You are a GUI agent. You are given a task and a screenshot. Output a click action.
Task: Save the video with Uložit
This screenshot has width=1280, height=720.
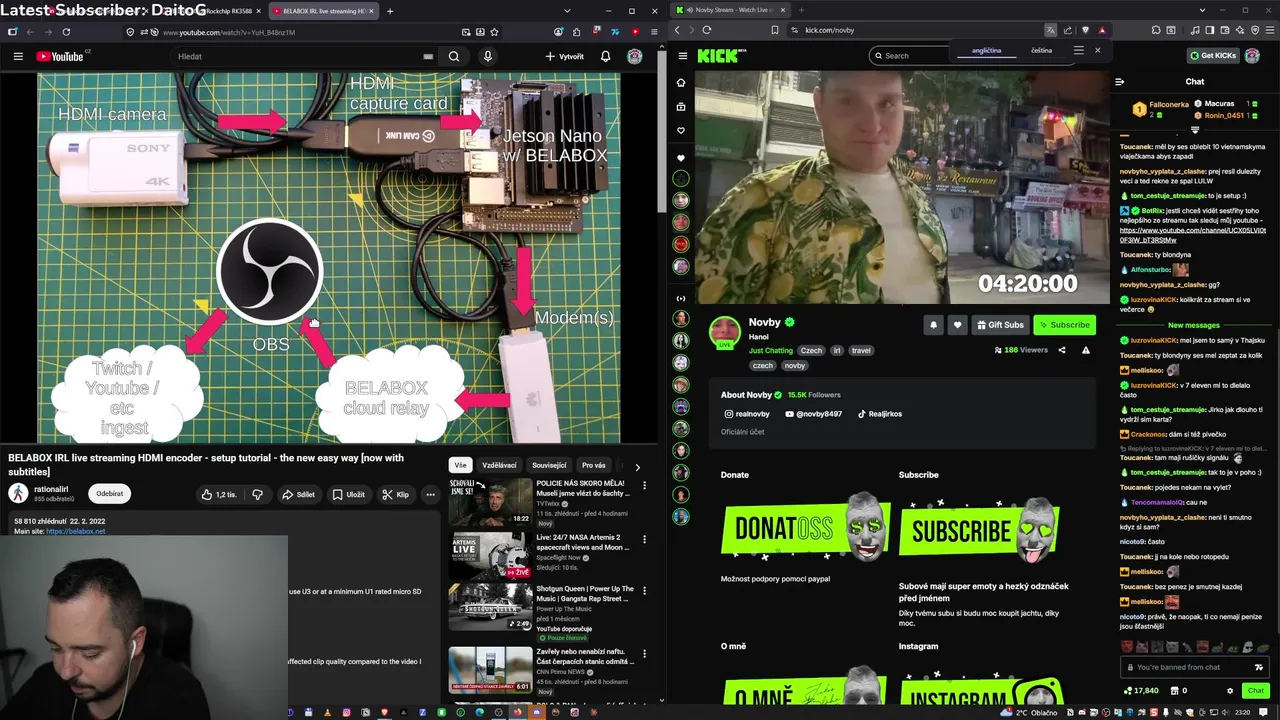349,494
